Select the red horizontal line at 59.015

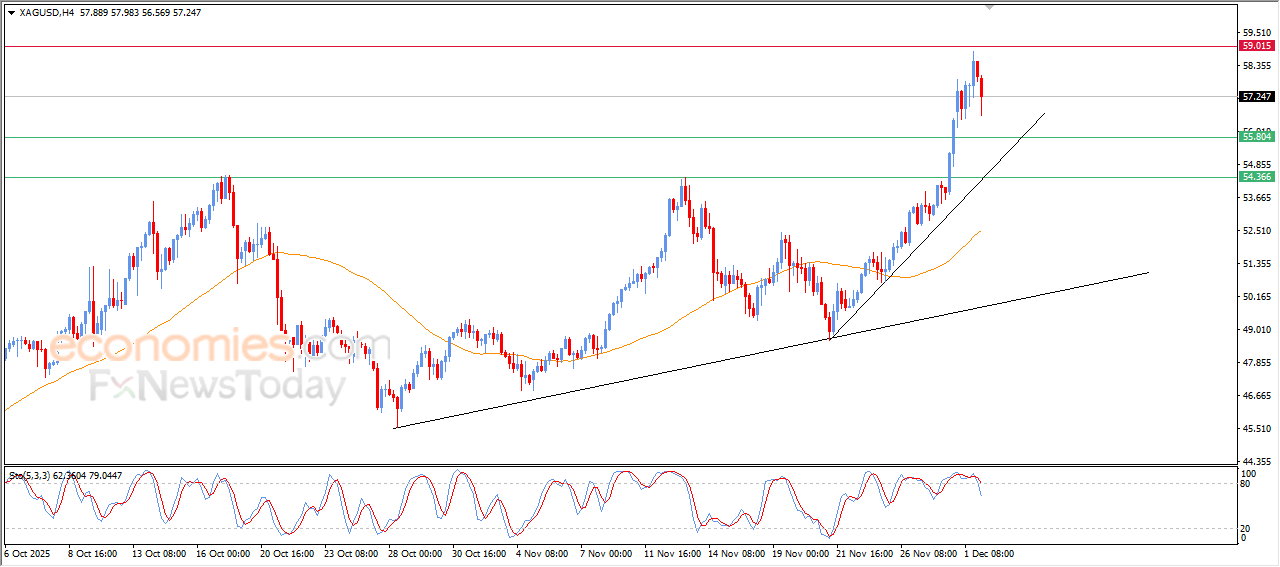click(x=600, y=46)
